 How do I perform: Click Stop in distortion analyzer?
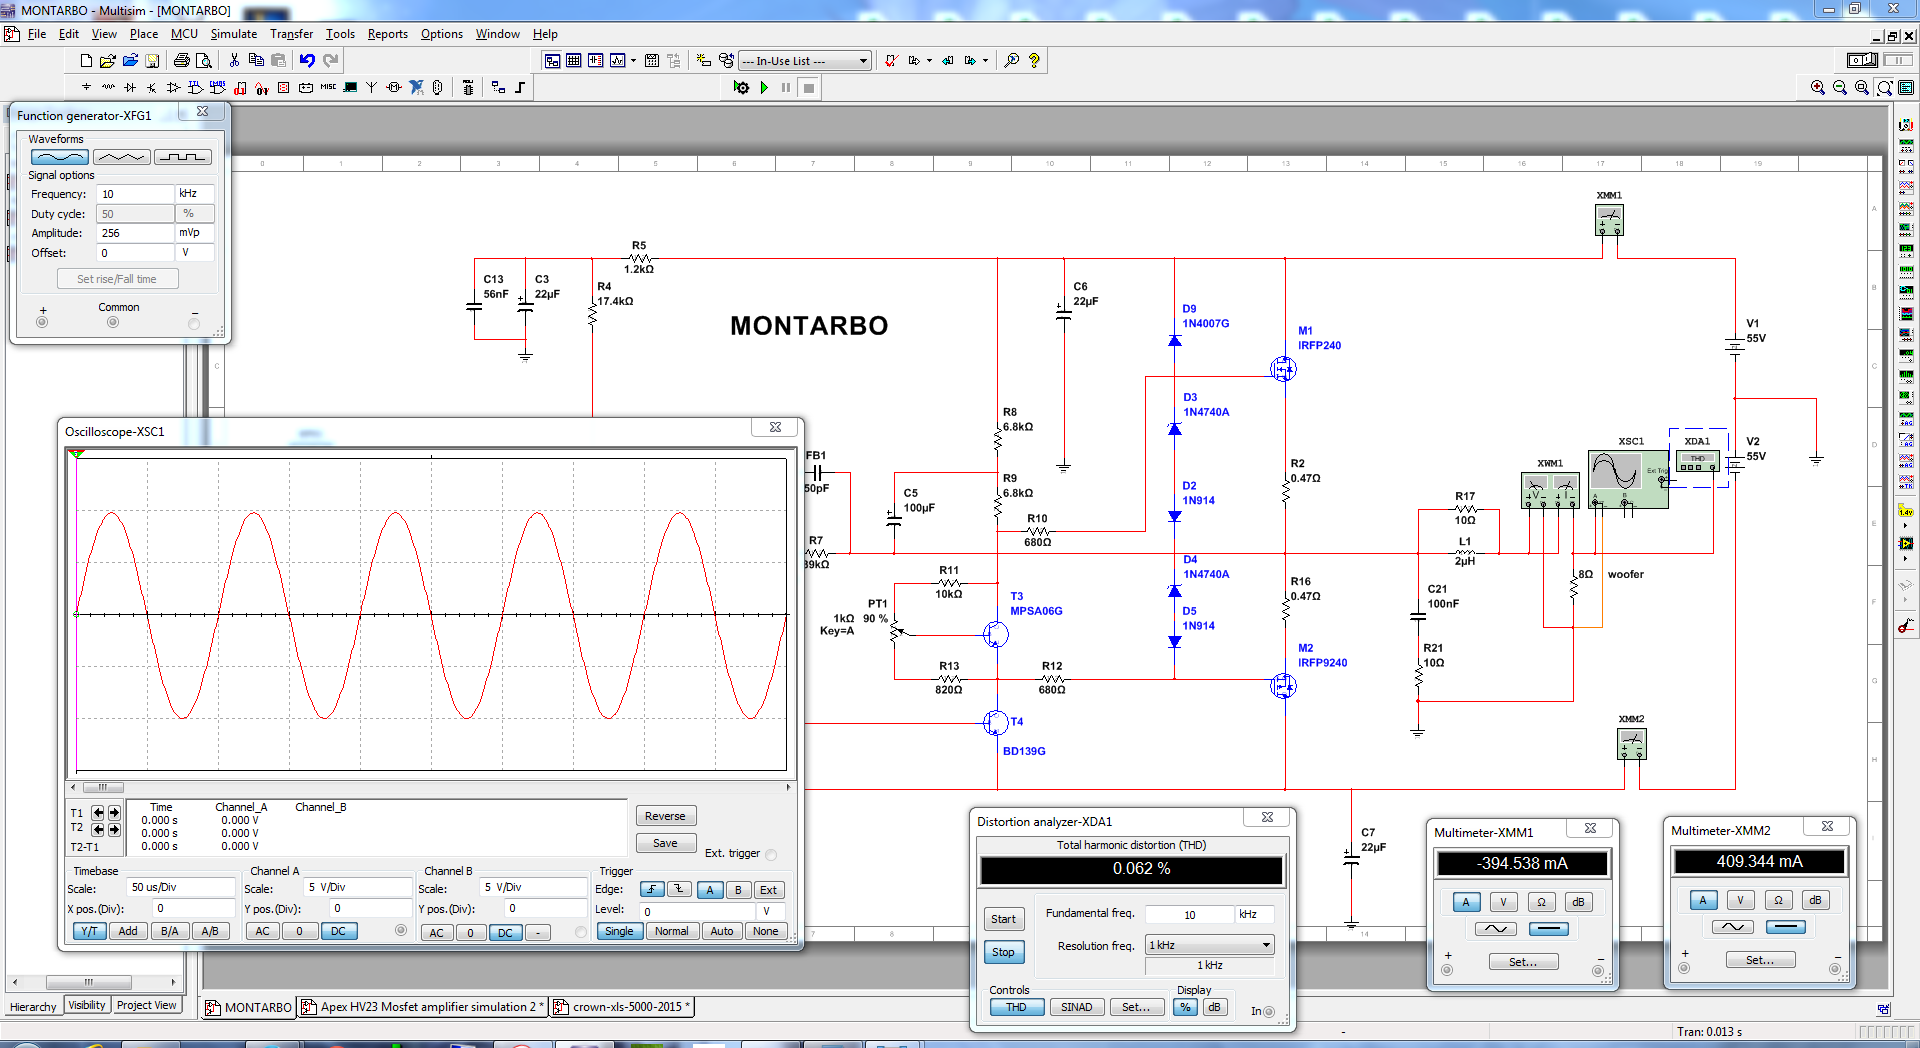1003,952
